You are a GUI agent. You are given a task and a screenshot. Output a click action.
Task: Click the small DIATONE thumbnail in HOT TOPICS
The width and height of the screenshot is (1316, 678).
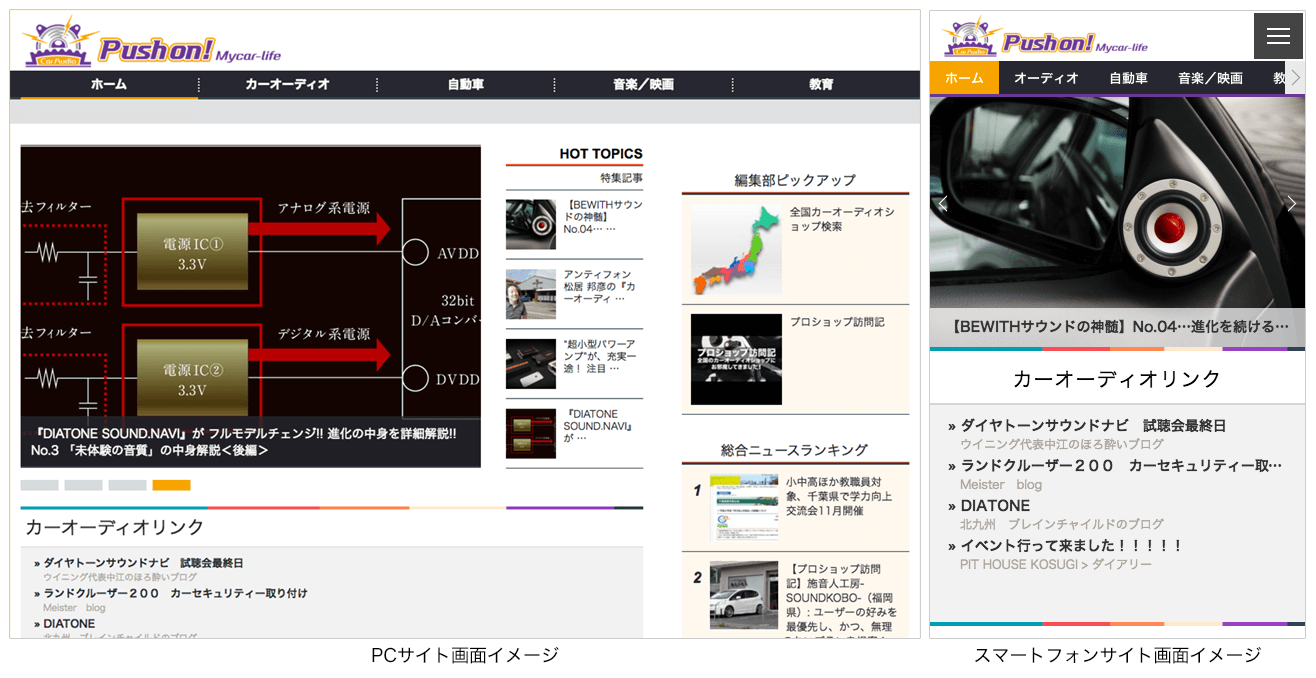[531, 434]
